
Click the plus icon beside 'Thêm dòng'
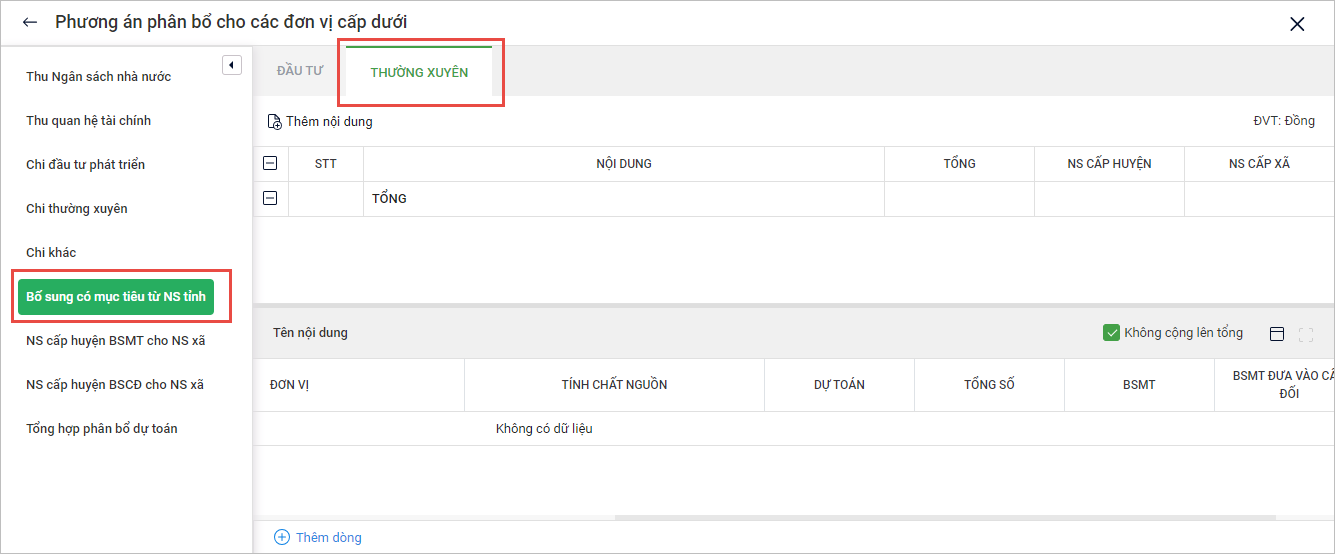[x=282, y=537]
